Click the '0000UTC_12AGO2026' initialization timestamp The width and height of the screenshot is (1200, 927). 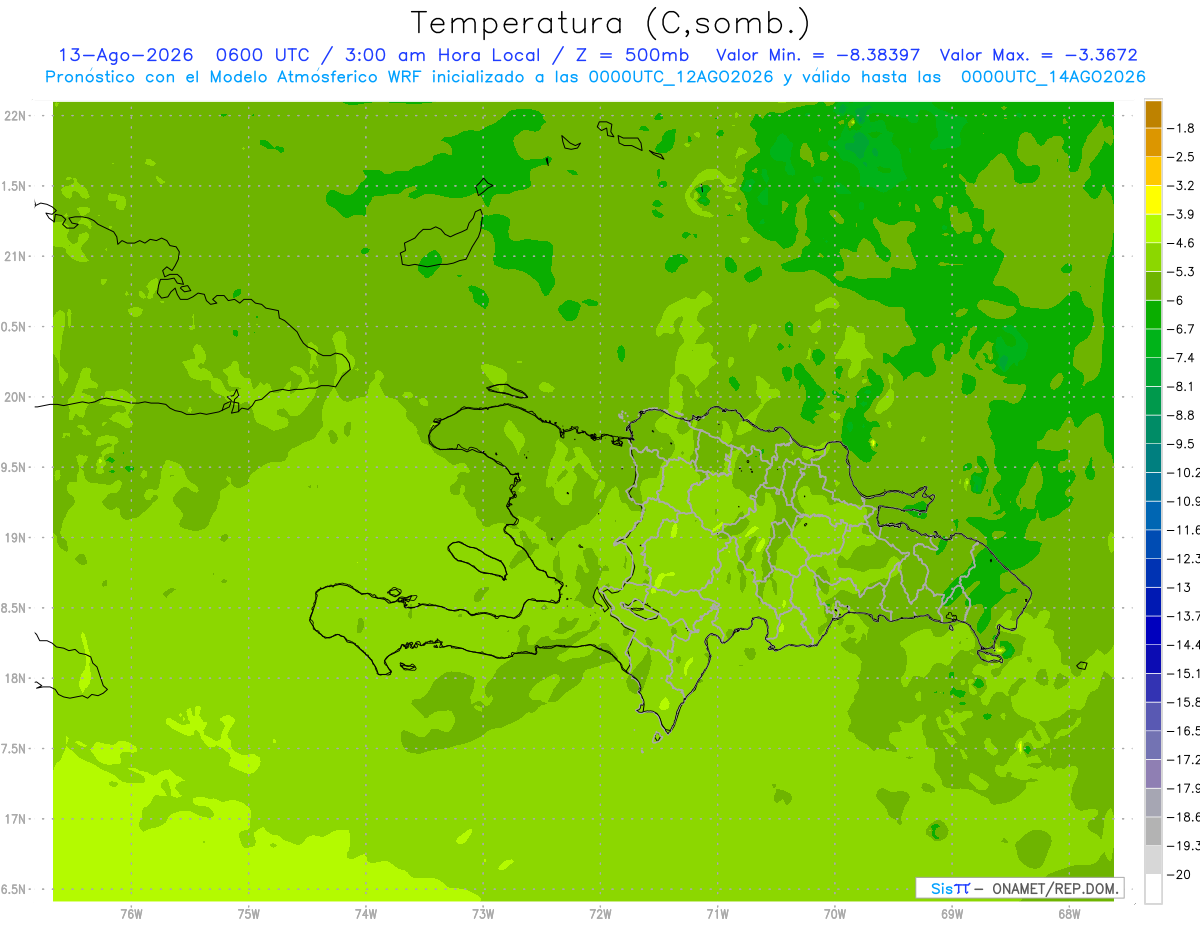679,77
